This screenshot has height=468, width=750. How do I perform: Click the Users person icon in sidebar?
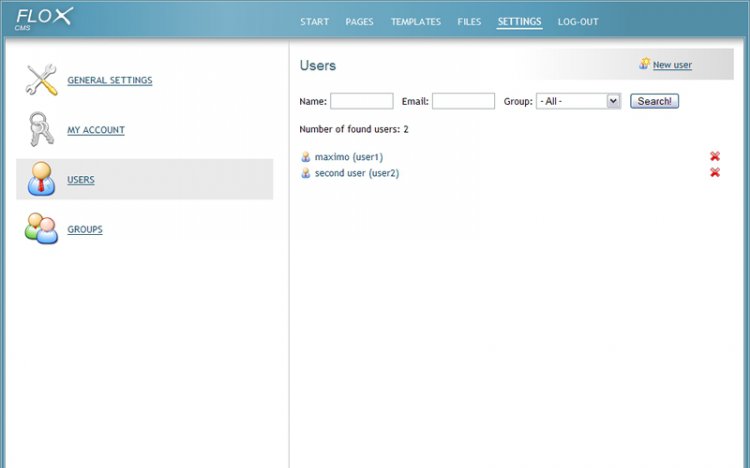point(41,179)
